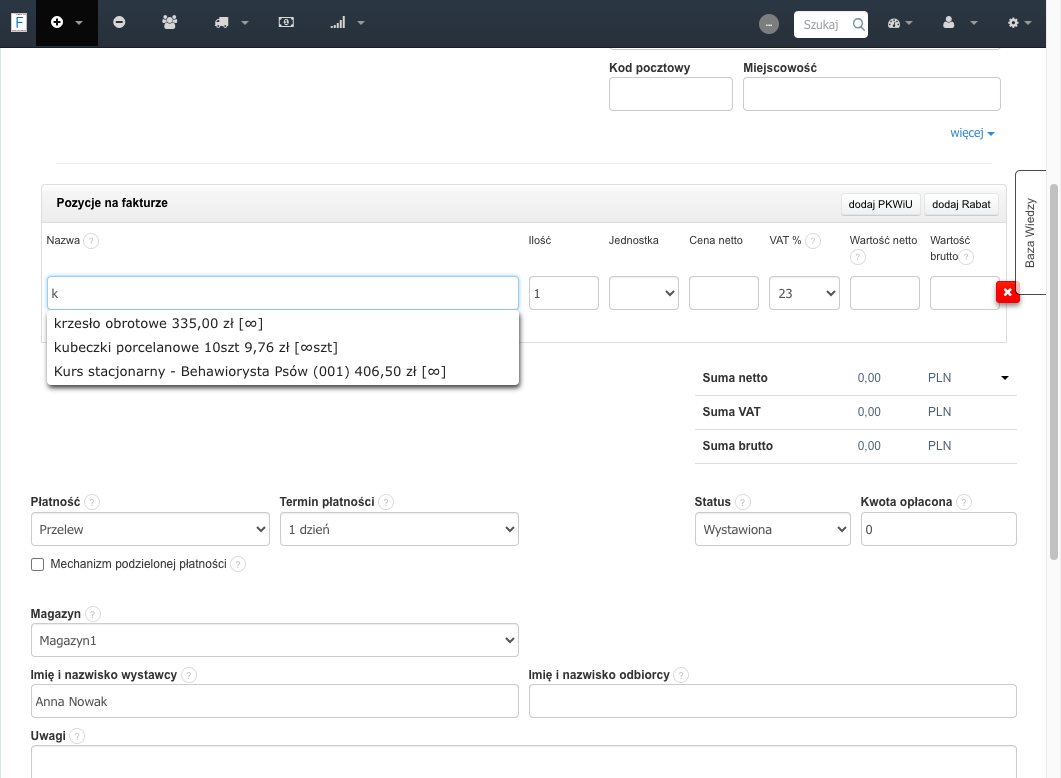
Task: Open the user account menu
Action: coord(960,23)
